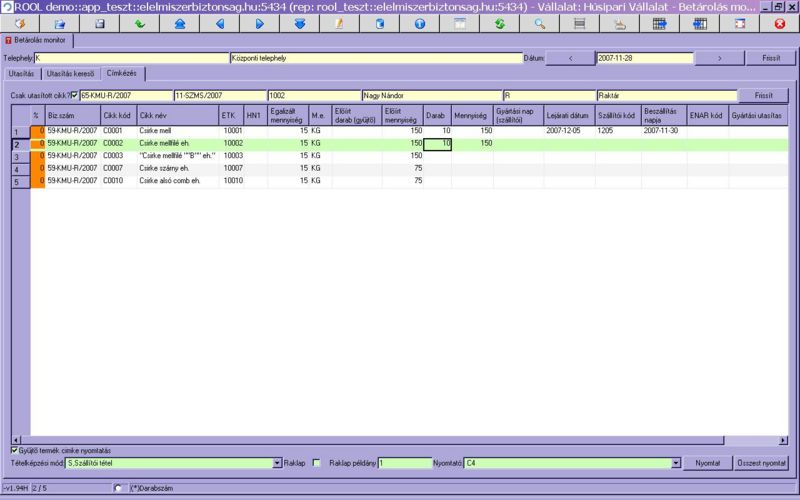The width and height of the screenshot is (800, 500).
Task: Click the blue left arrow toolbar icon
Action: point(220,23)
